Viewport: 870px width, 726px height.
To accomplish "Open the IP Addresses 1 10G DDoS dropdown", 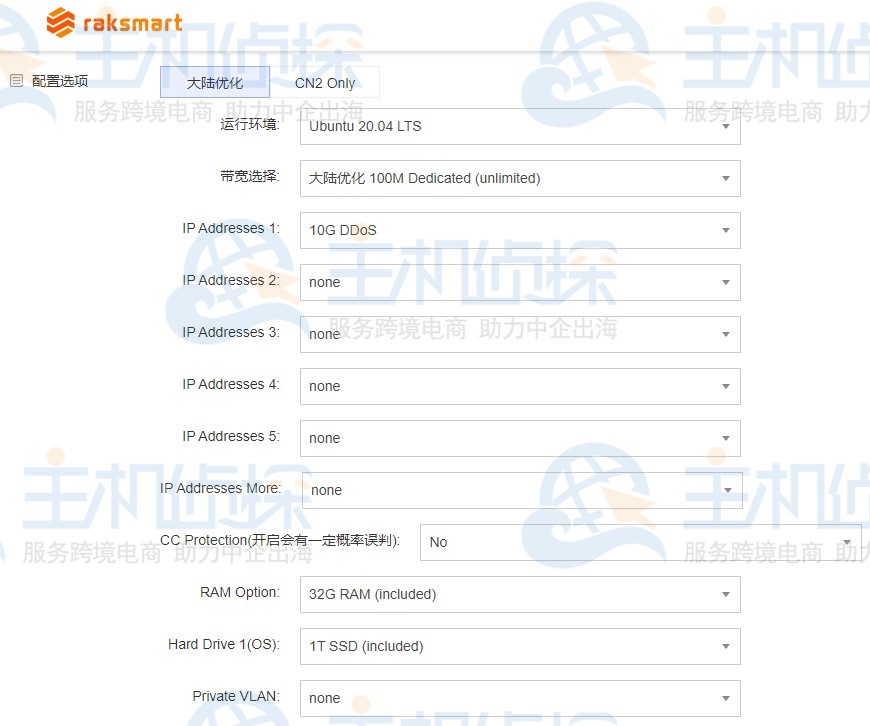I will (520, 230).
